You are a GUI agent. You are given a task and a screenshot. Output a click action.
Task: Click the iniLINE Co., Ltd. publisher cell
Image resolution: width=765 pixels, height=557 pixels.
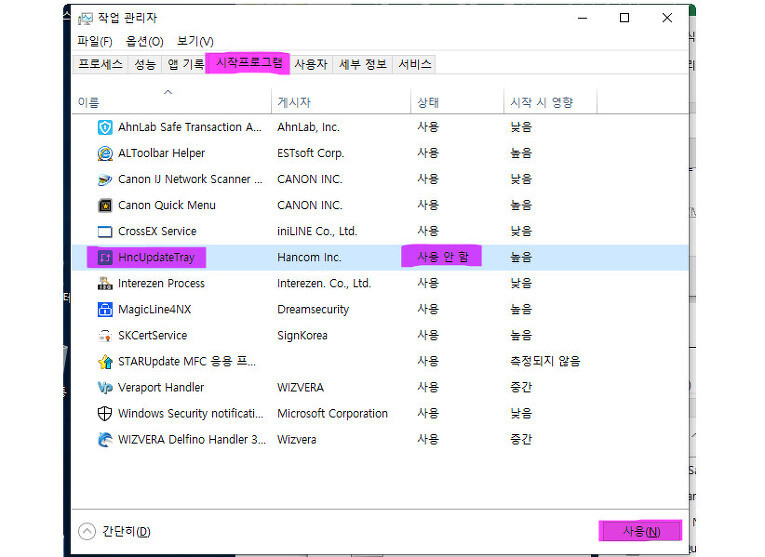[x=317, y=232]
